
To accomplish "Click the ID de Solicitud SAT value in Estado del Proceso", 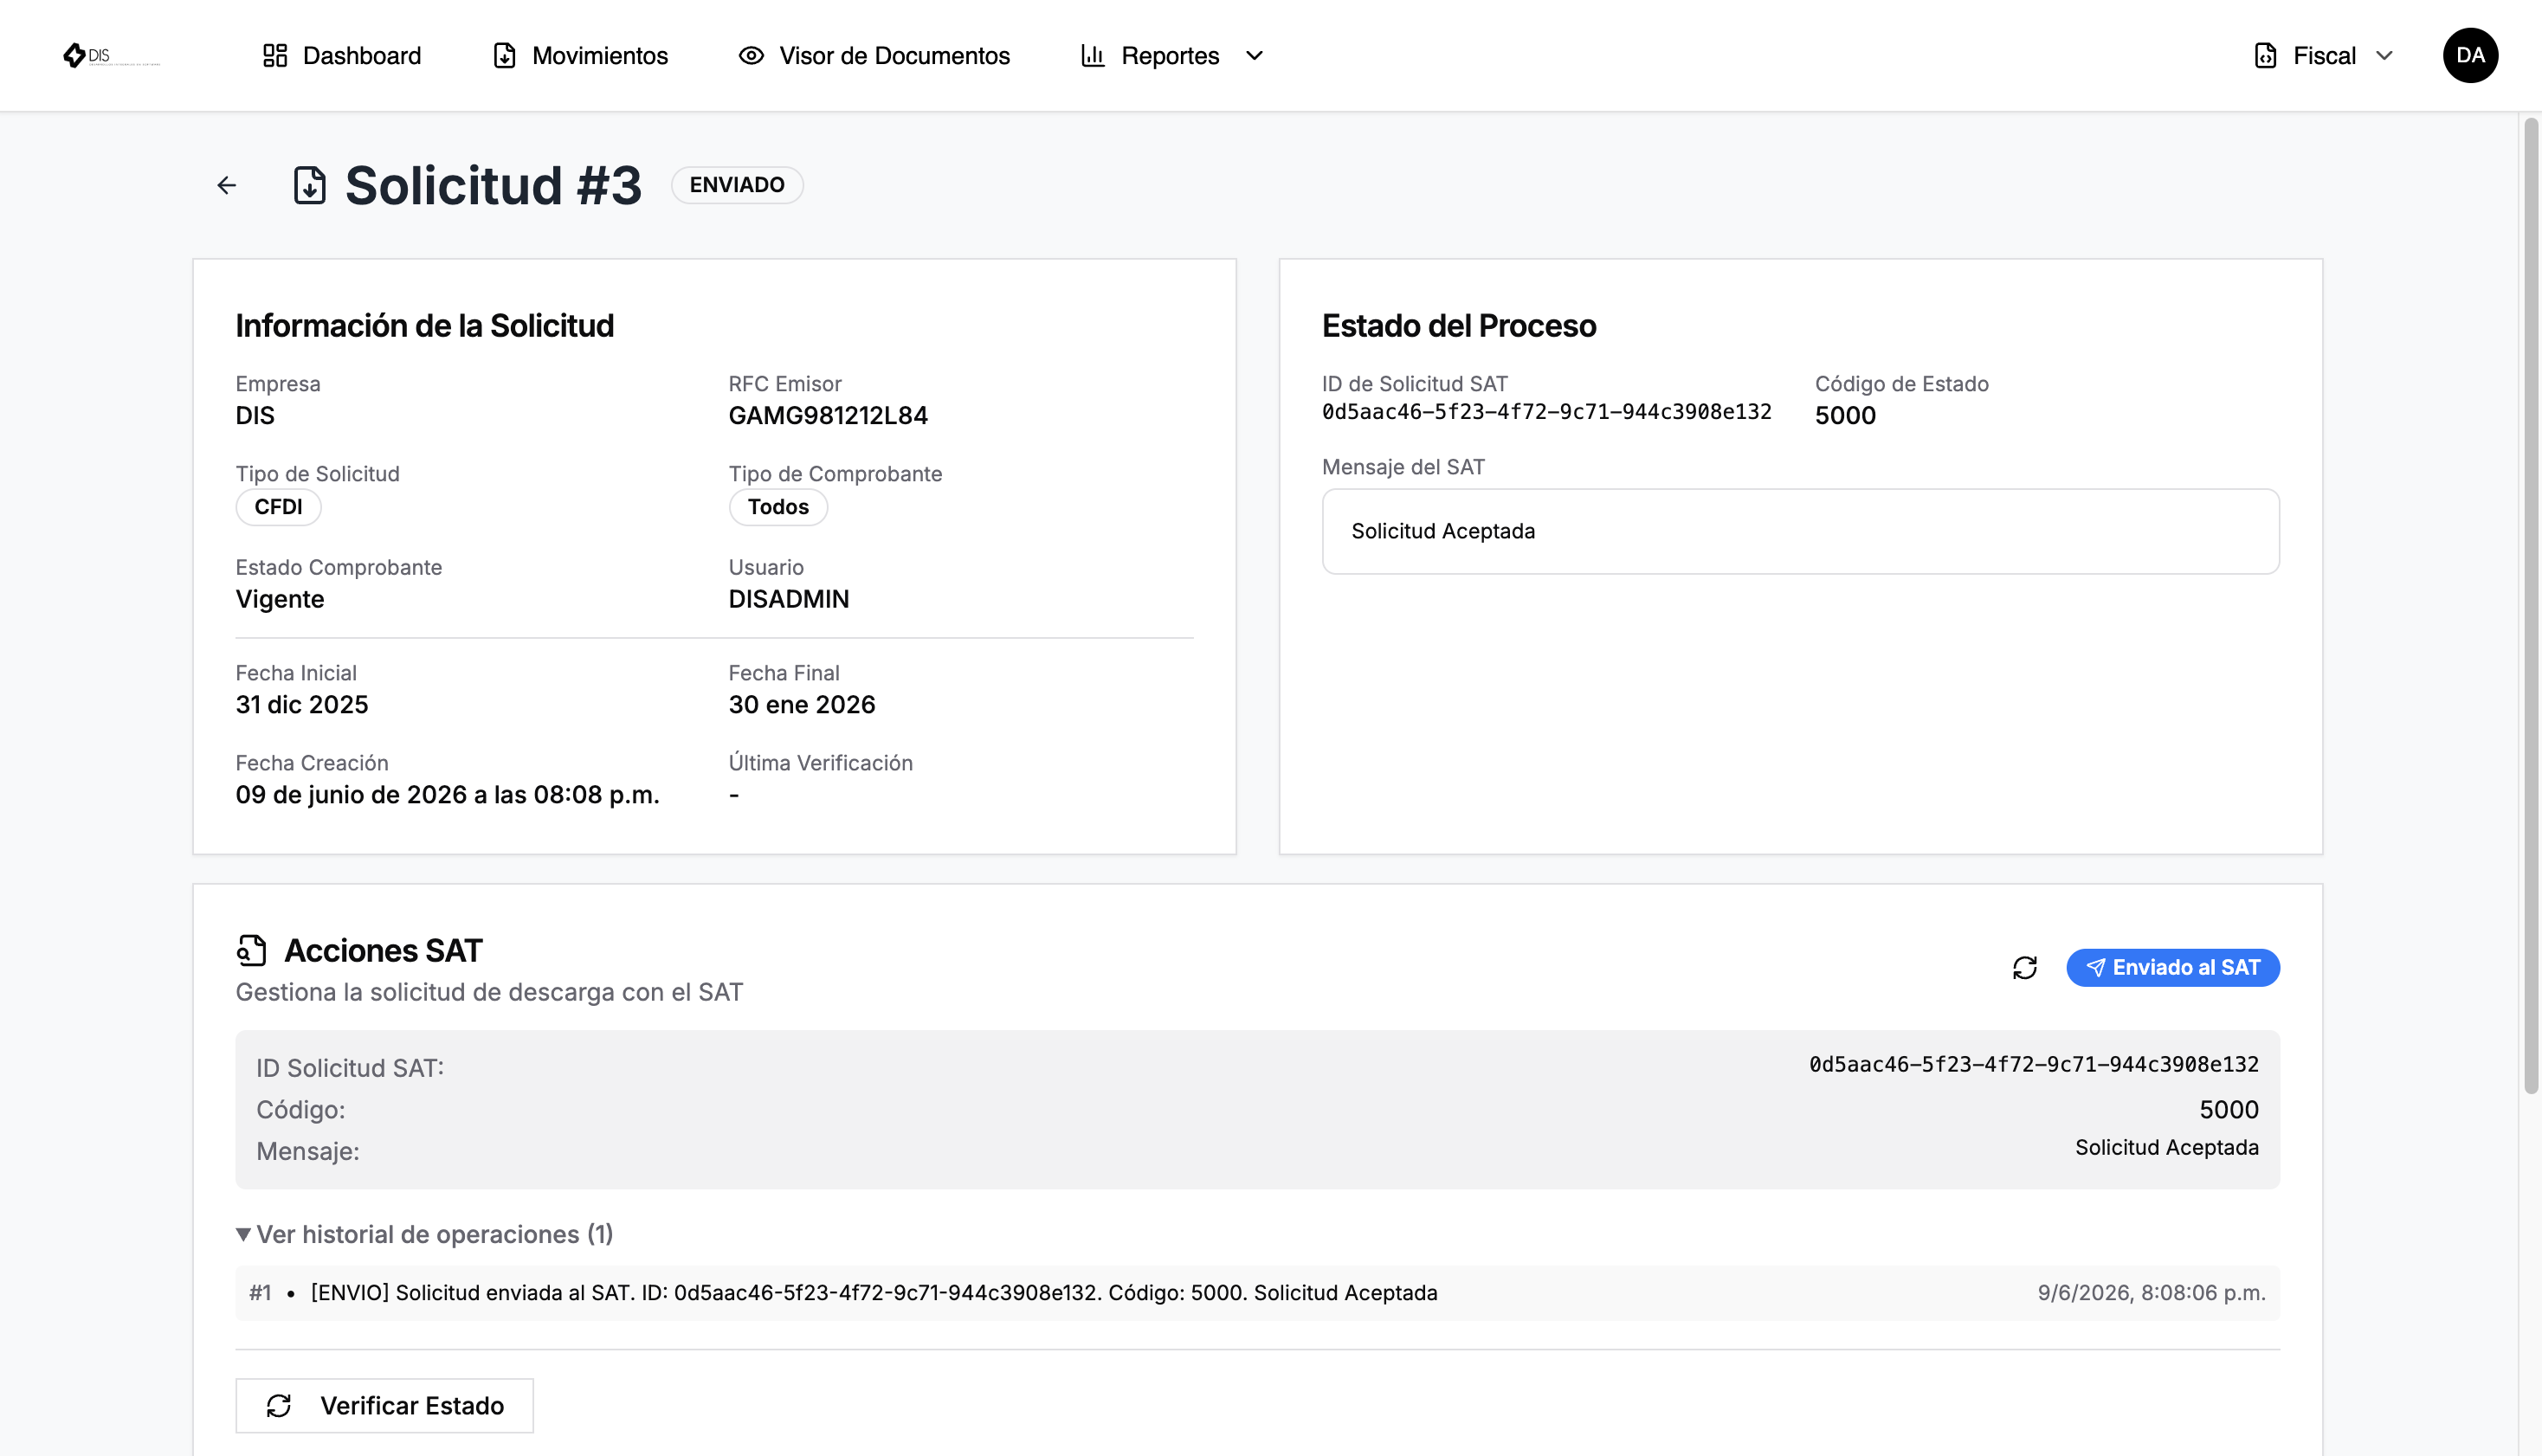I will (x=1547, y=412).
